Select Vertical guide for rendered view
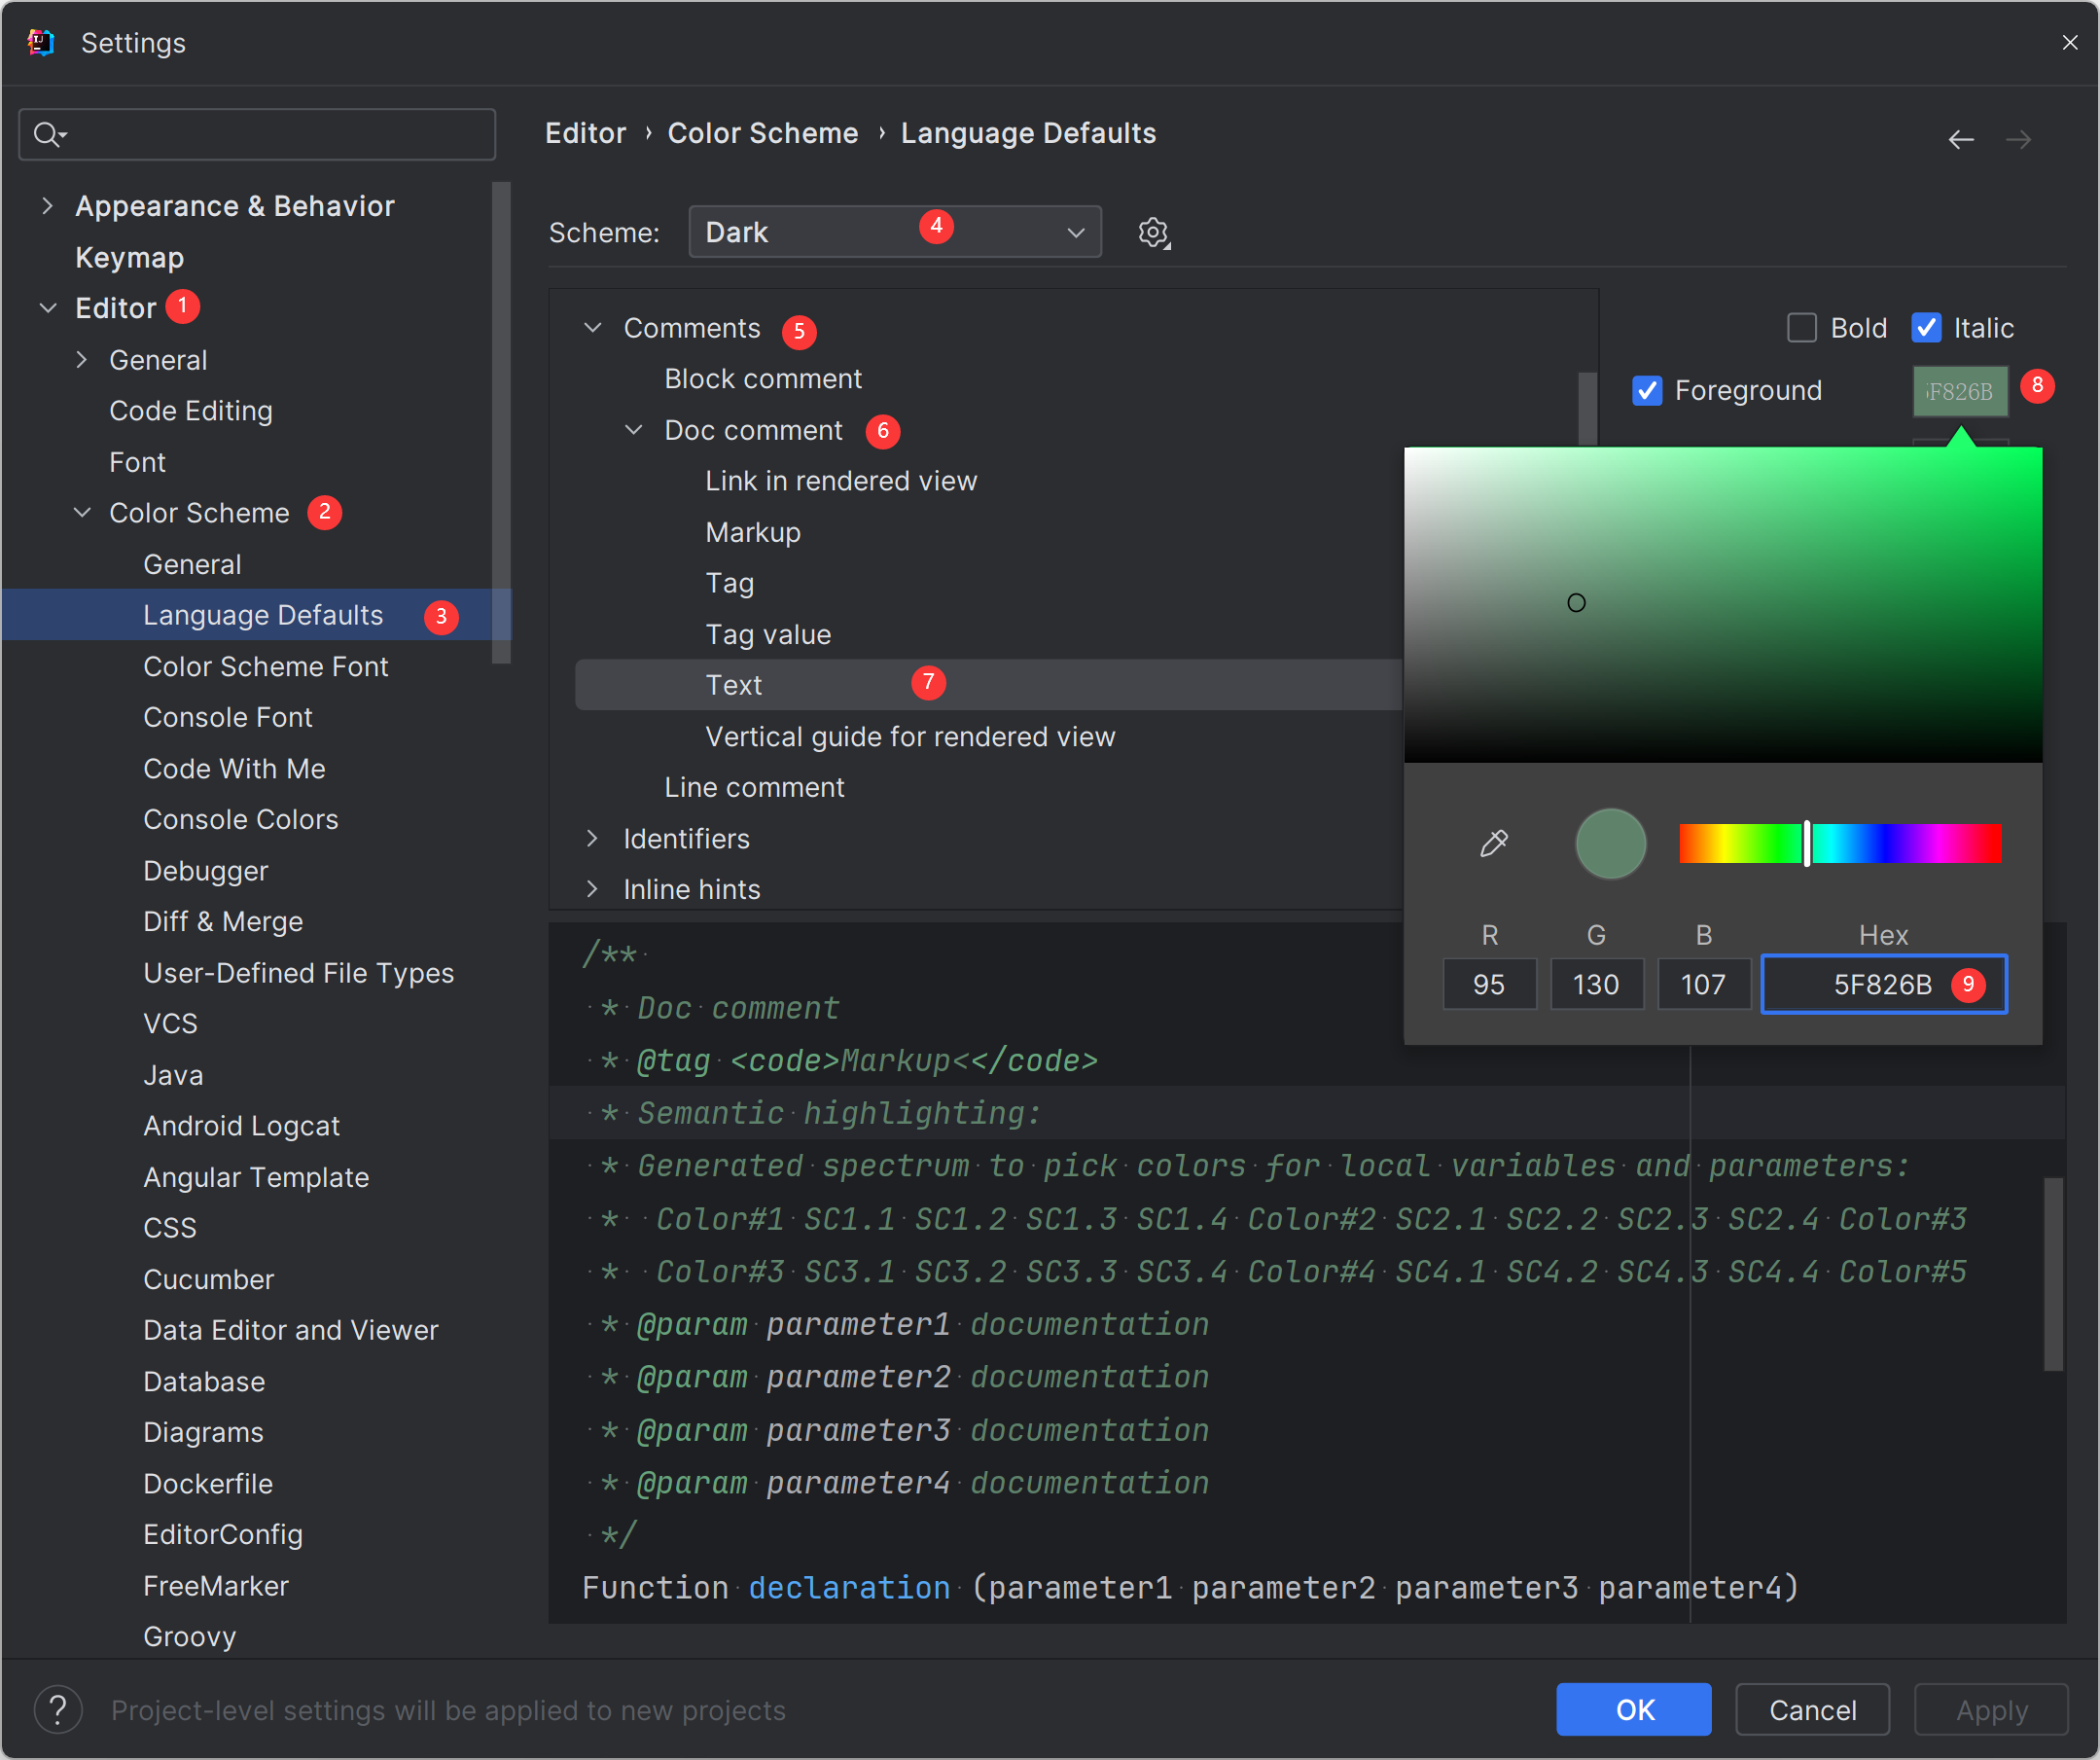Viewport: 2100px width, 1760px height. pyautogui.click(x=910, y=736)
